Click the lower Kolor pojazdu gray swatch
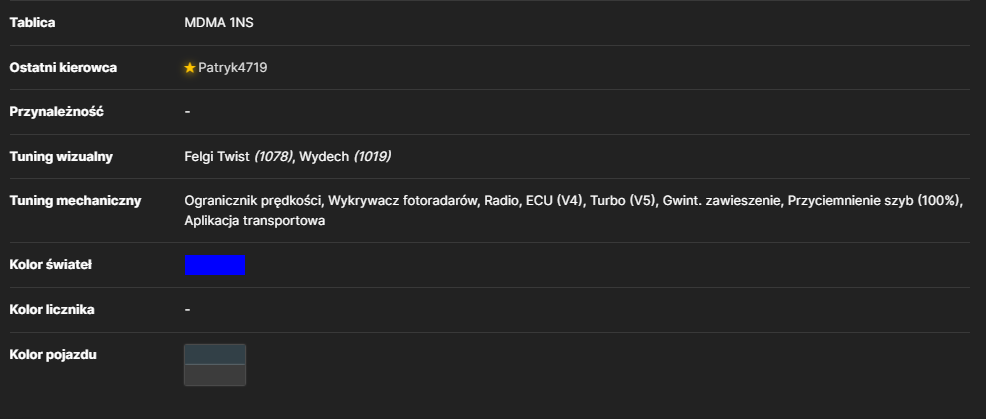986x419 pixels. pyautogui.click(x=214, y=375)
